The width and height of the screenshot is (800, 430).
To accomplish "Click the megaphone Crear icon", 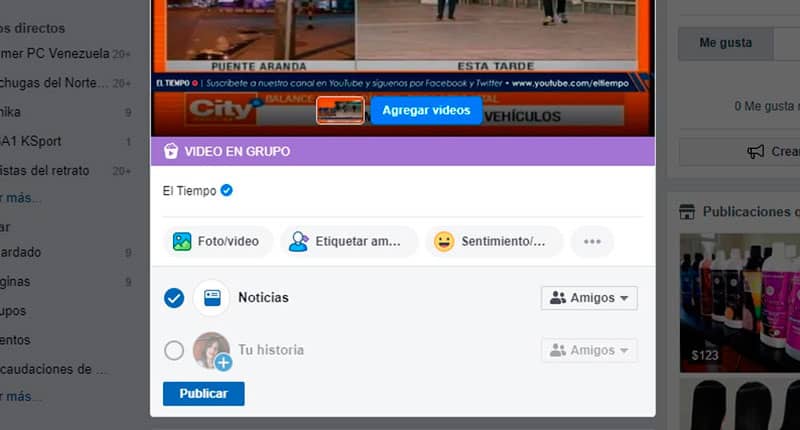I will point(756,151).
